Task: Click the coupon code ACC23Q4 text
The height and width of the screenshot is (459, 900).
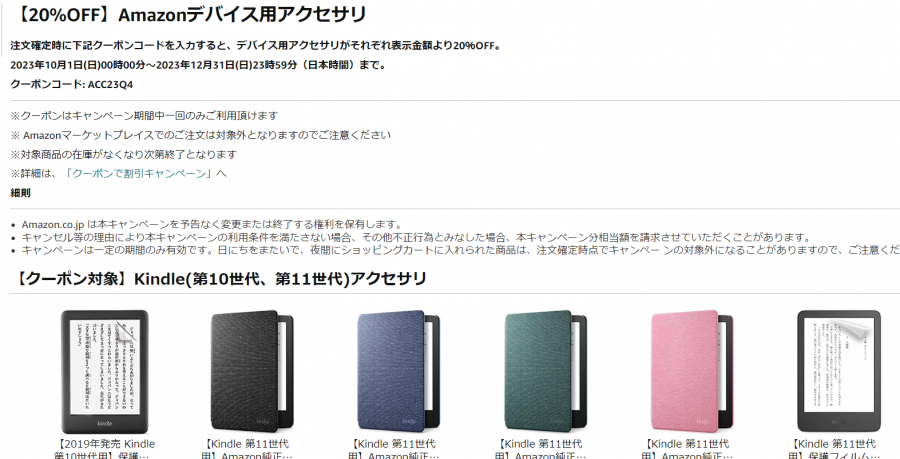Action: pyautogui.click(x=110, y=84)
